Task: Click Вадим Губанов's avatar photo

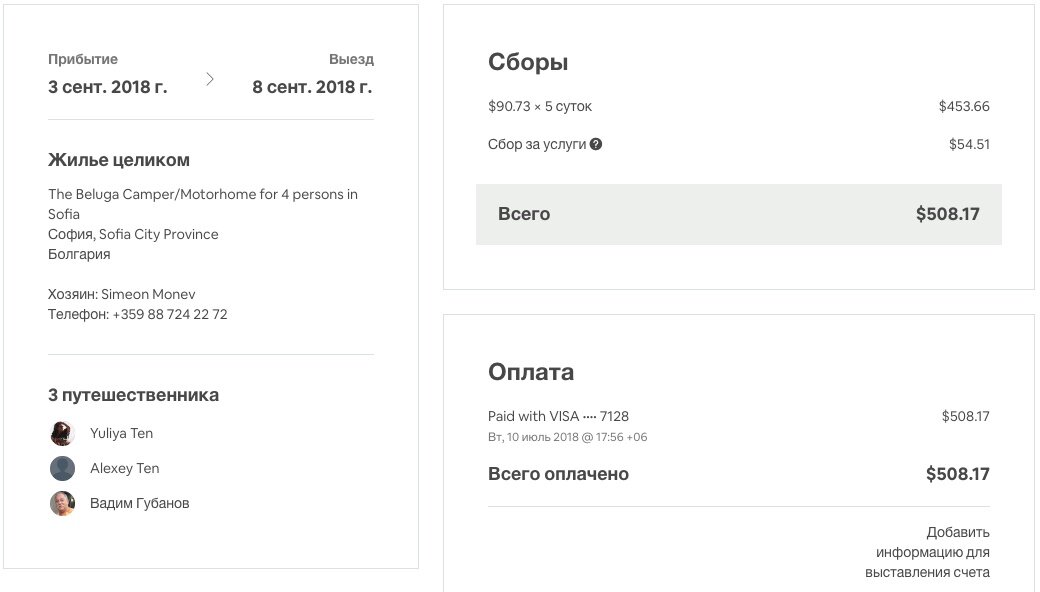Action: [x=62, y=503]
